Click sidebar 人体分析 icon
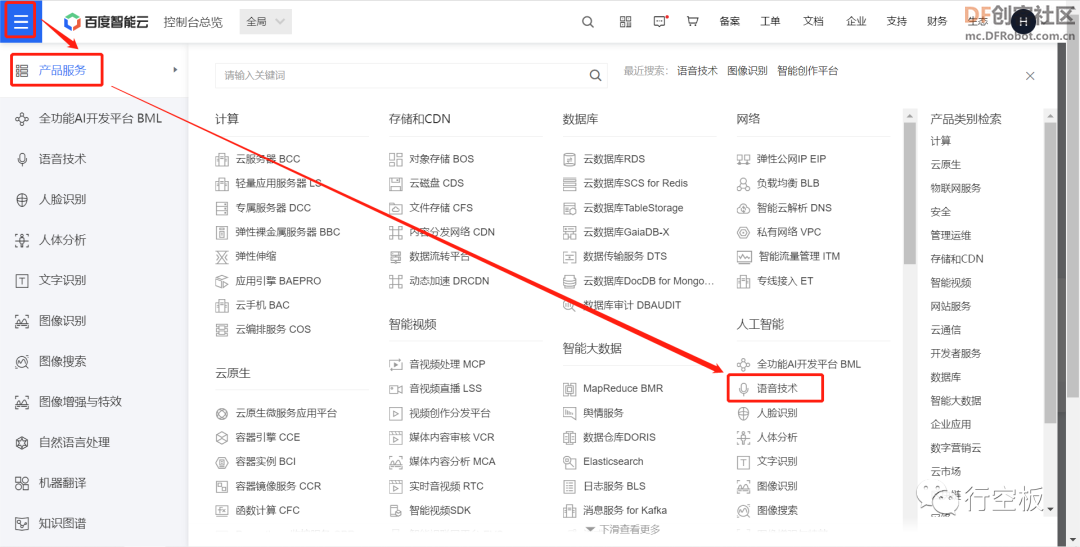The image size is (1080, 547). click(22, 240)
